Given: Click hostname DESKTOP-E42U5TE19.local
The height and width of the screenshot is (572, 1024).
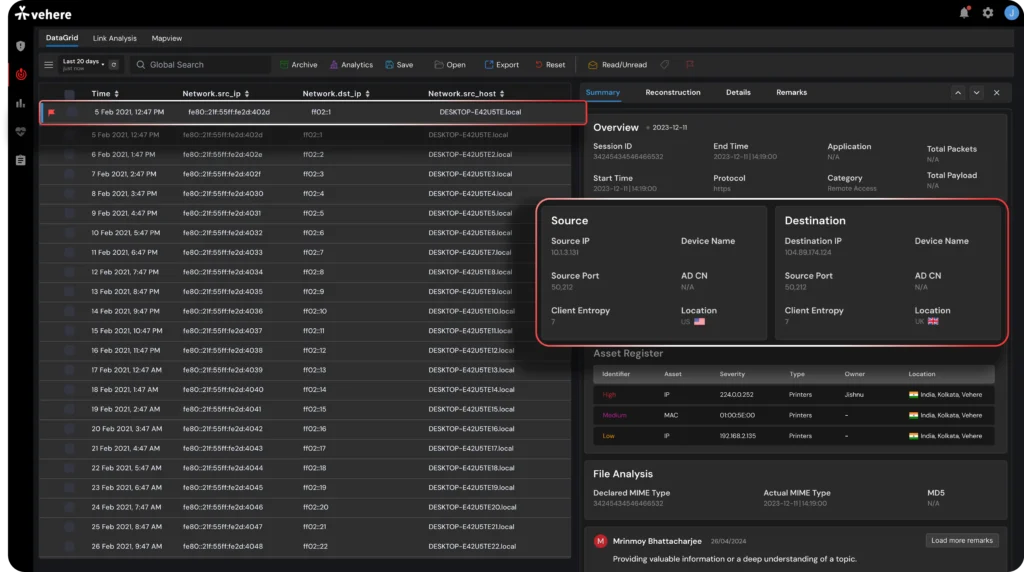Looking at the screenshot, I should click(x=471, y=488).
